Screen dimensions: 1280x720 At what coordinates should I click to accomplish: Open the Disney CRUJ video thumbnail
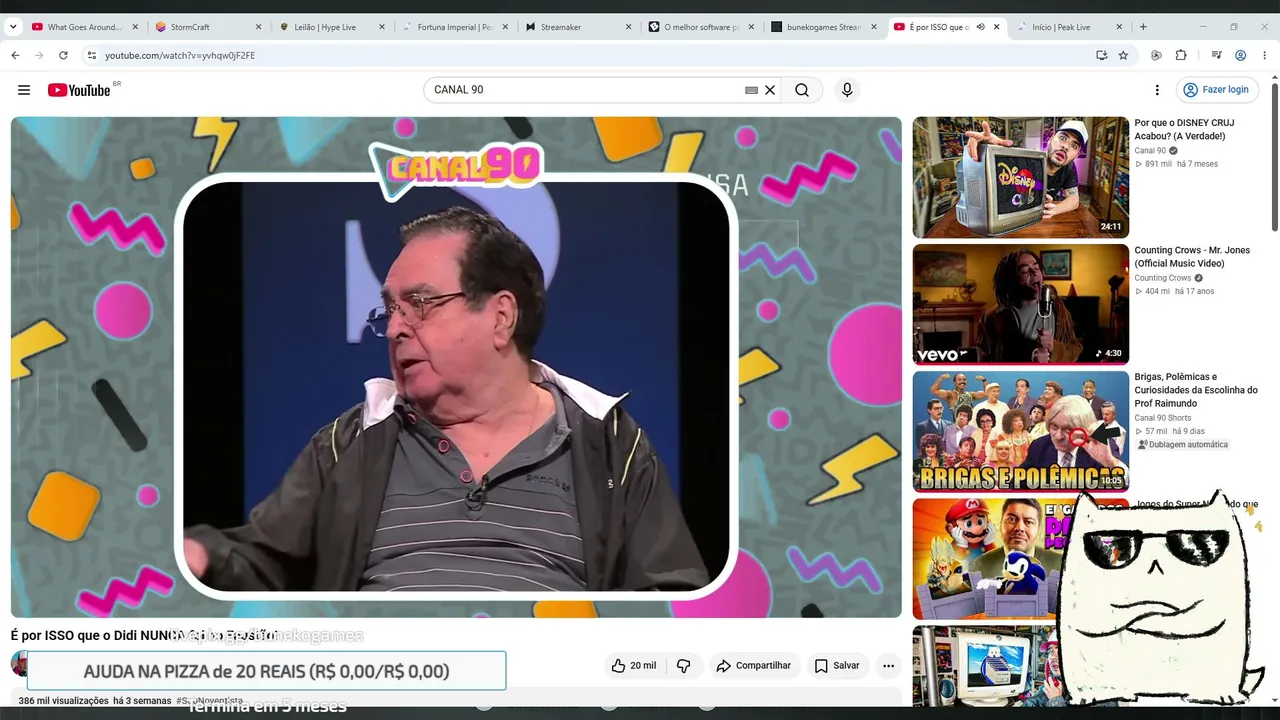pos(1021,177)
